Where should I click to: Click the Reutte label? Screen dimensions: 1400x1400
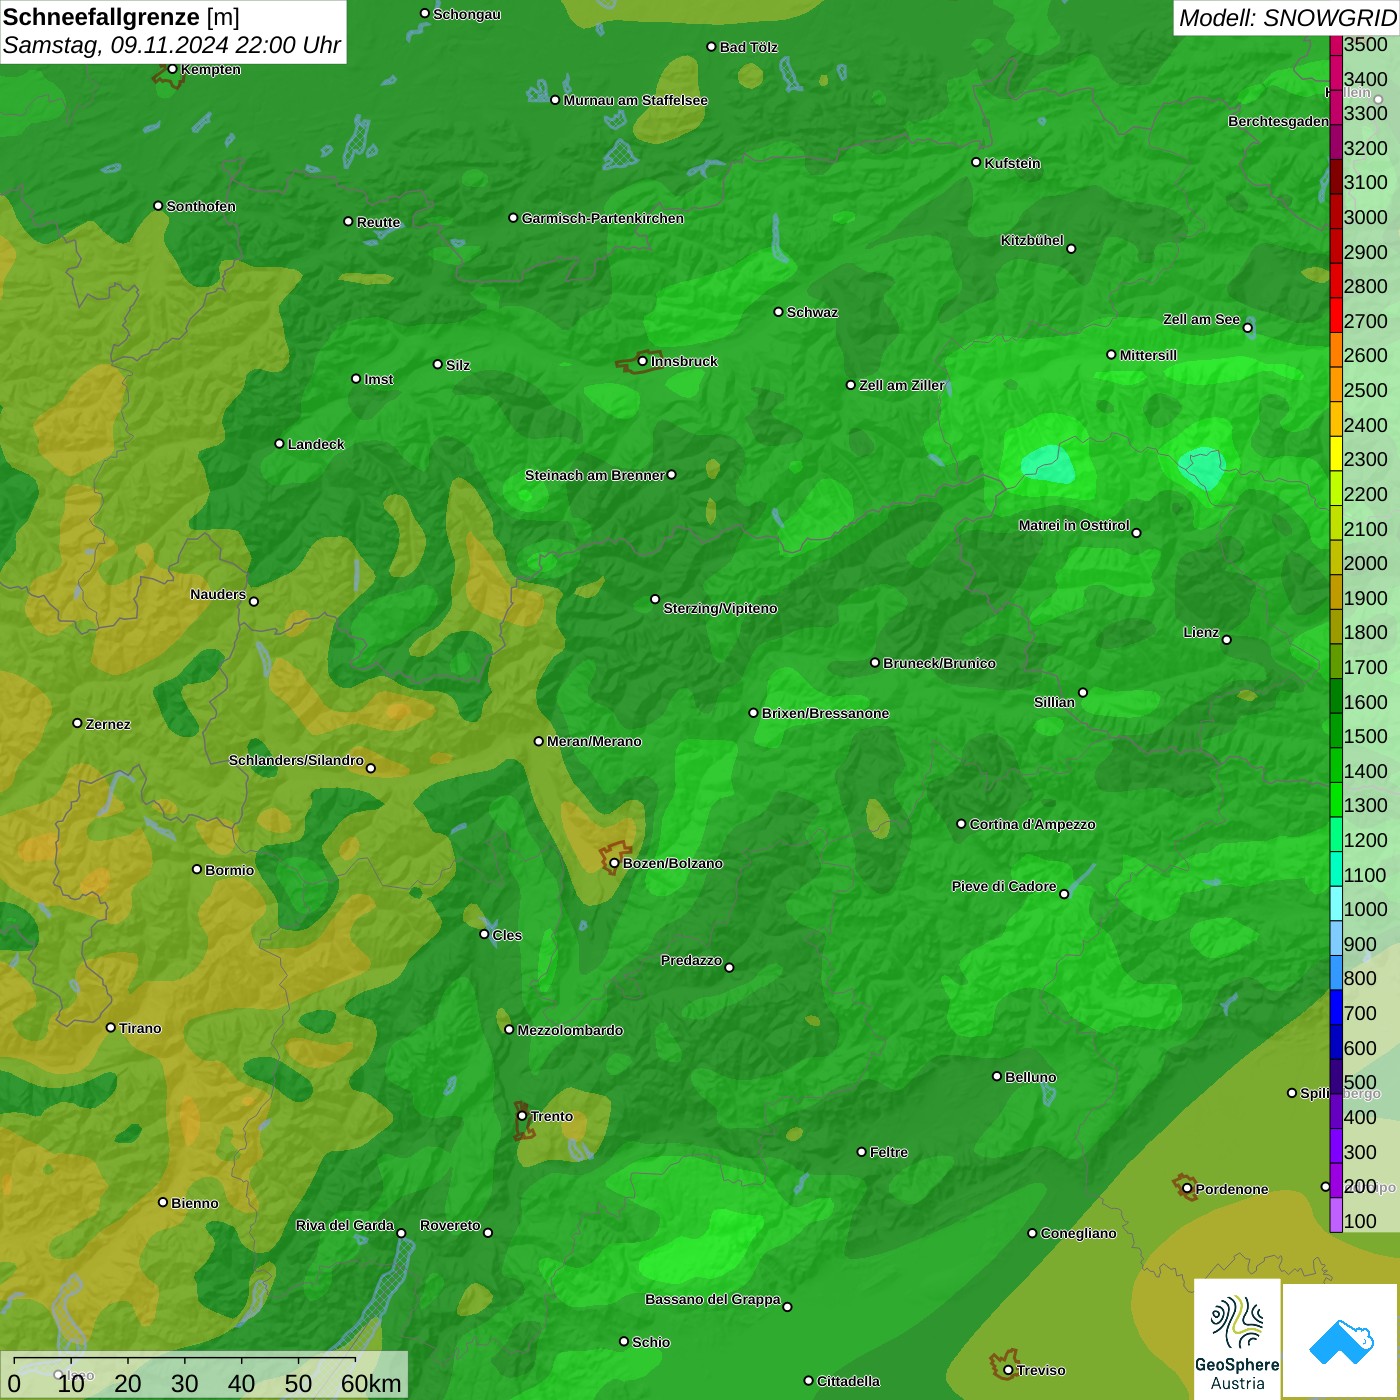[x=378, y=222]
